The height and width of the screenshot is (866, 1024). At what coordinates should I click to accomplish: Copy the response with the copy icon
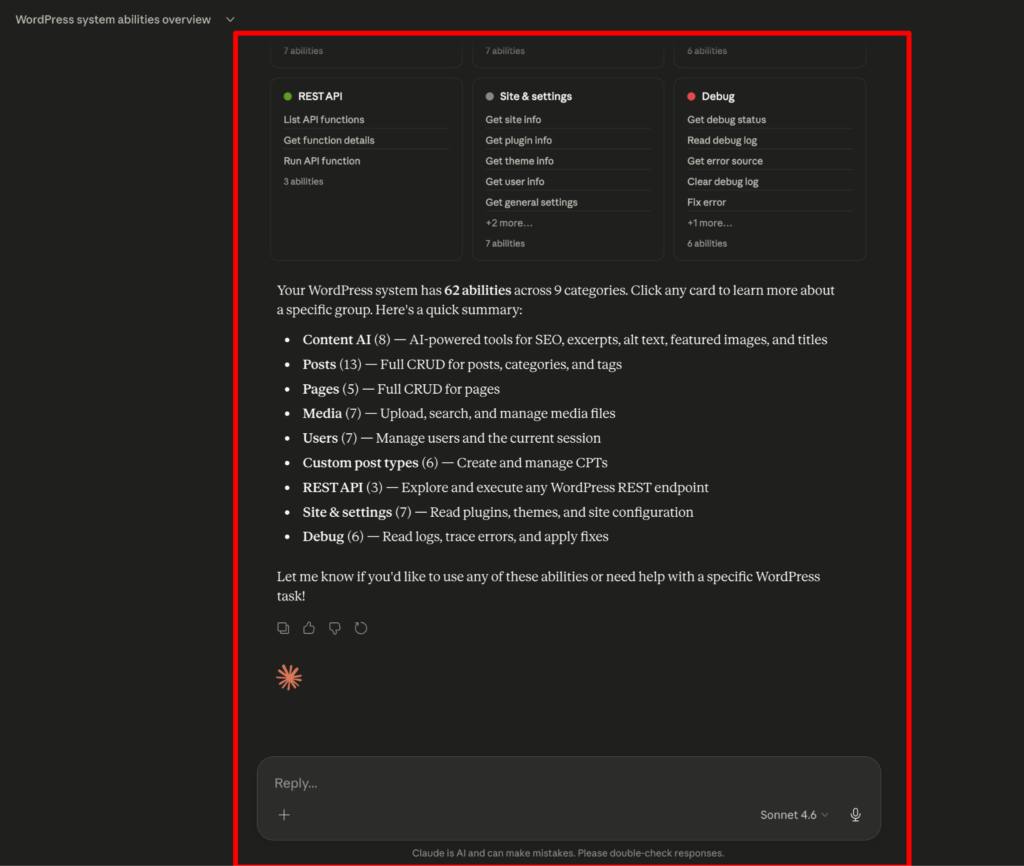[x=283, y=628]
